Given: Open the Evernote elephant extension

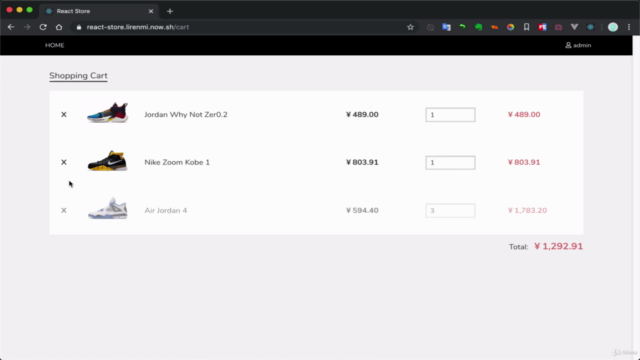Looking at the screenshot, I should 478,27.
